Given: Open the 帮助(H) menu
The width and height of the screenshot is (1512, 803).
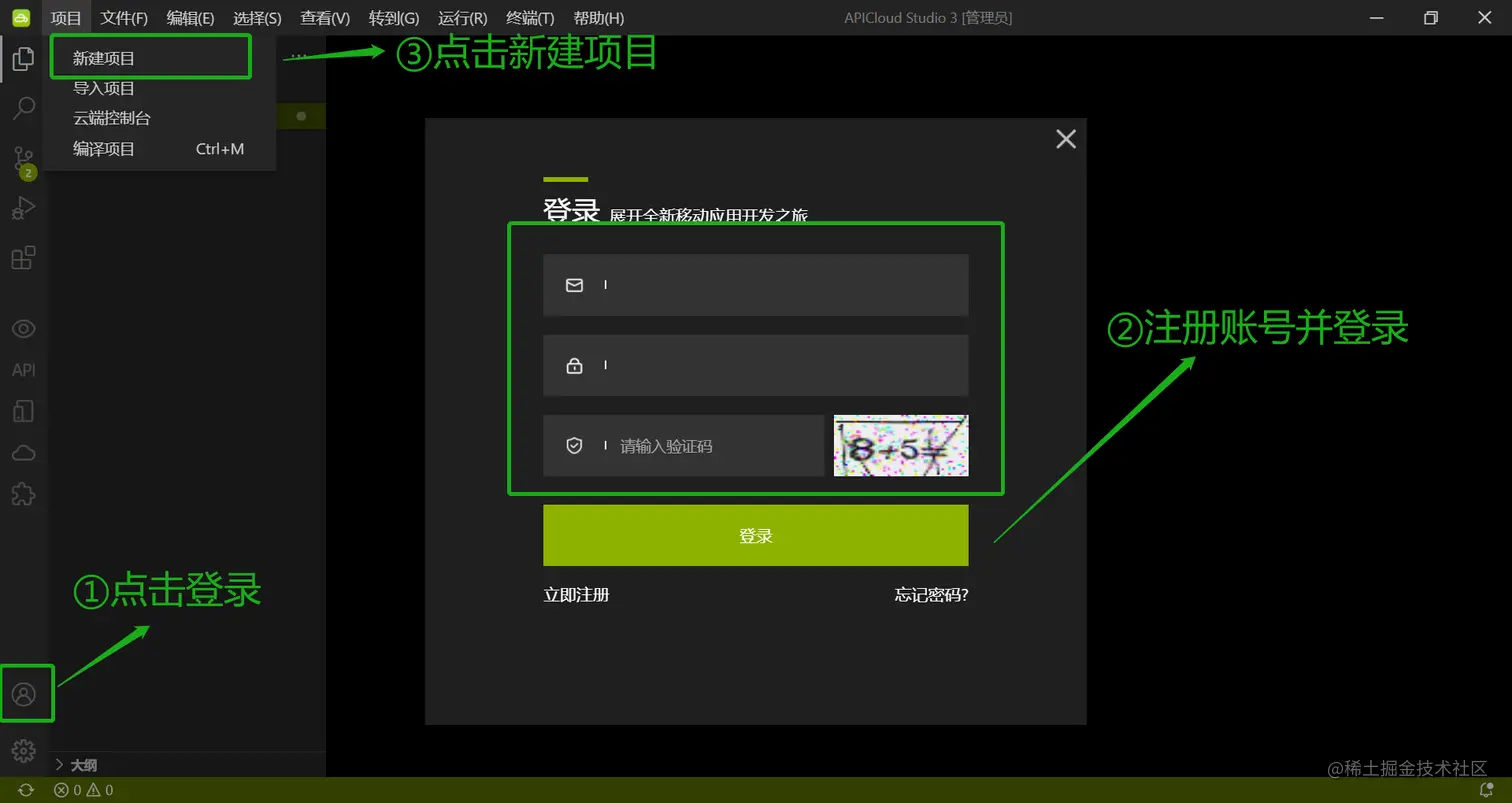Looking at the screenshot, I should [597, 17].
